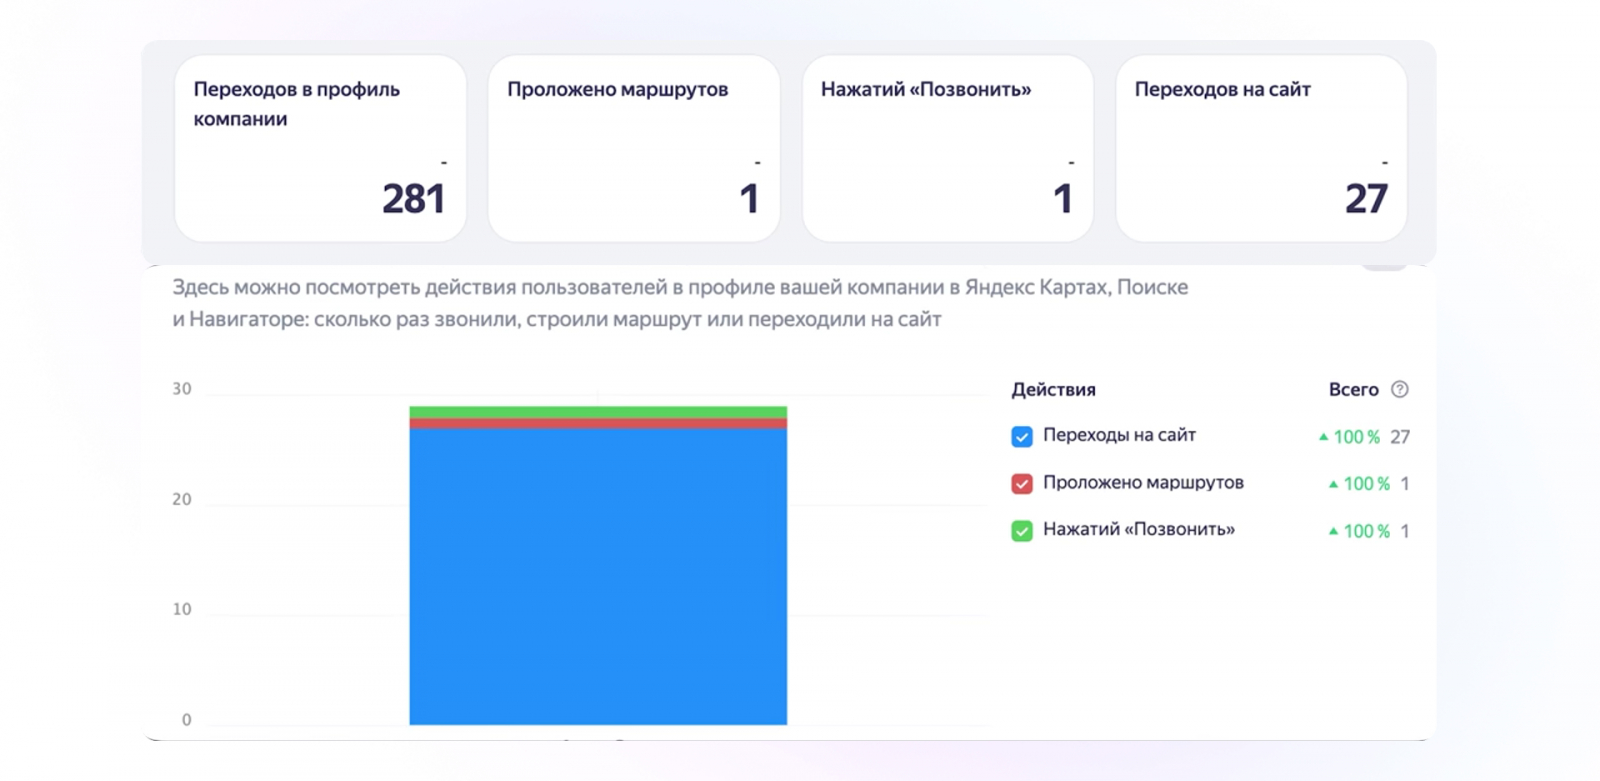Click the 10 label on chart axis
Screen dimensions: 1600x781
(x=182, y=609)
